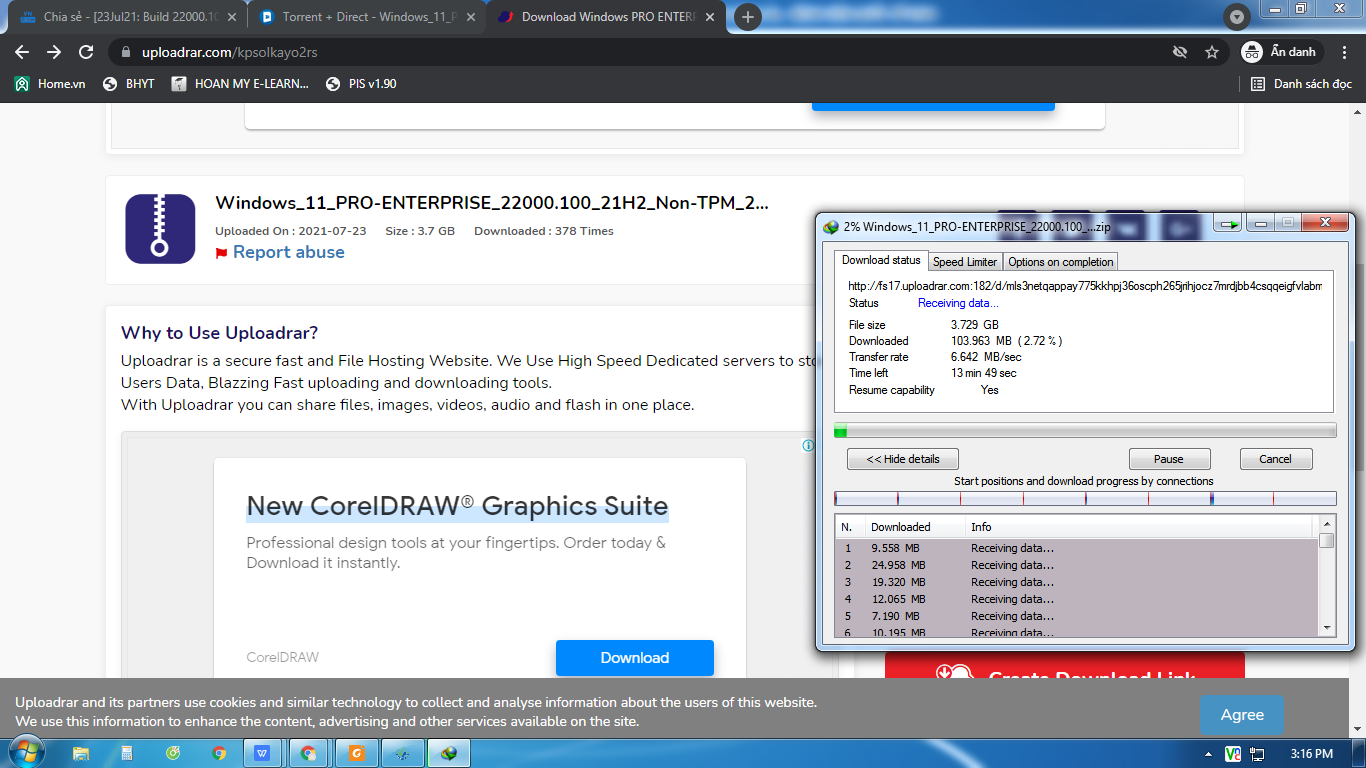Click New CorelDRAW Graphics Suite headline
The image size is (1366, 768).
pos(457,506)
